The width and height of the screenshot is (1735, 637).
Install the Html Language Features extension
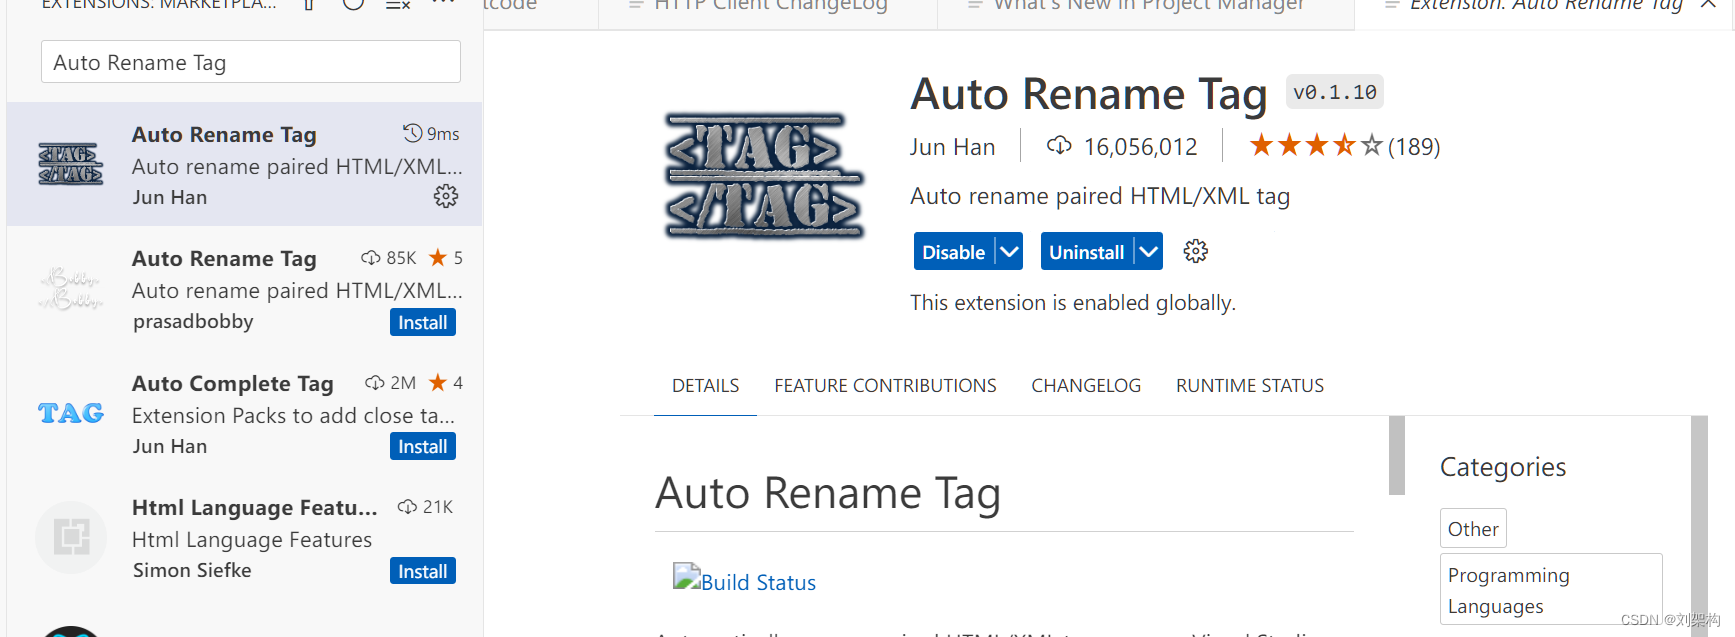423,571
